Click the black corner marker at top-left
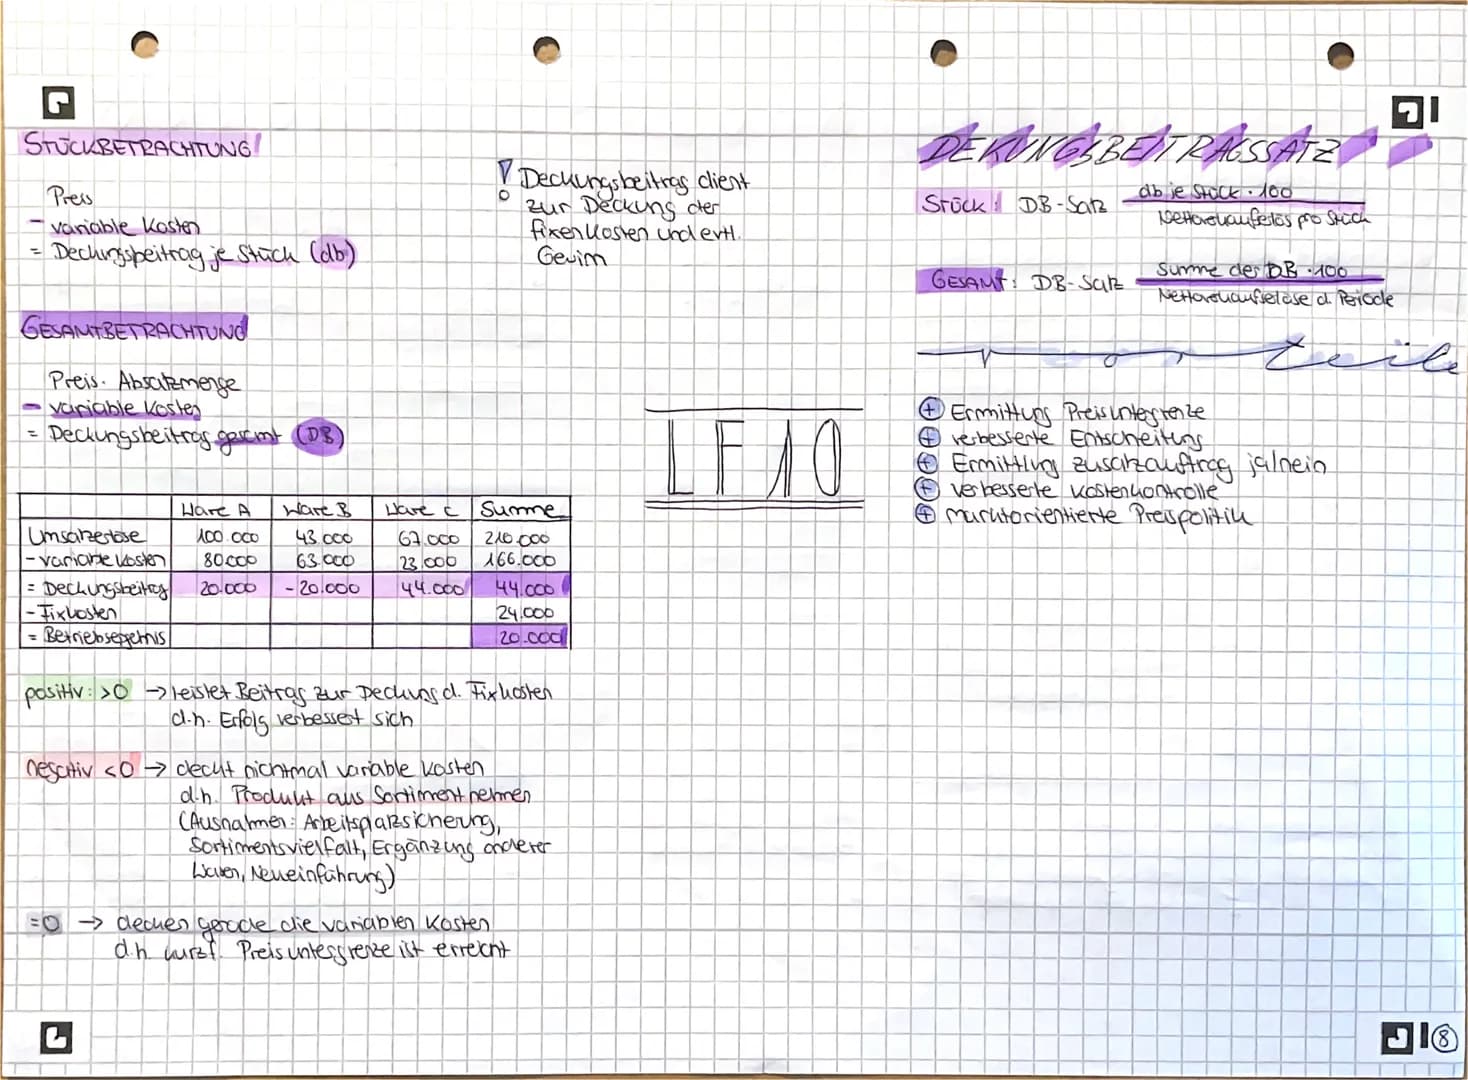The height and width of the screenshot is (1080, 1468). coord(58,101)
